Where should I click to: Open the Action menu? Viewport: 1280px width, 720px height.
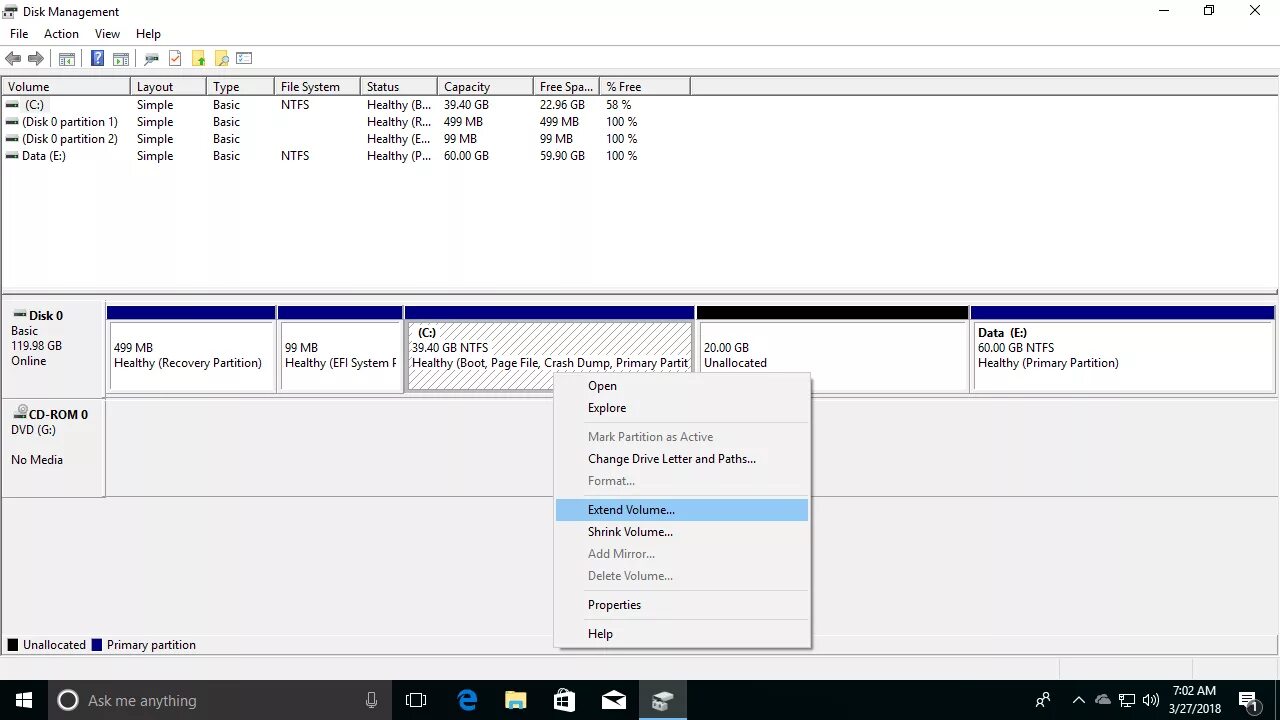pos(61,34)
